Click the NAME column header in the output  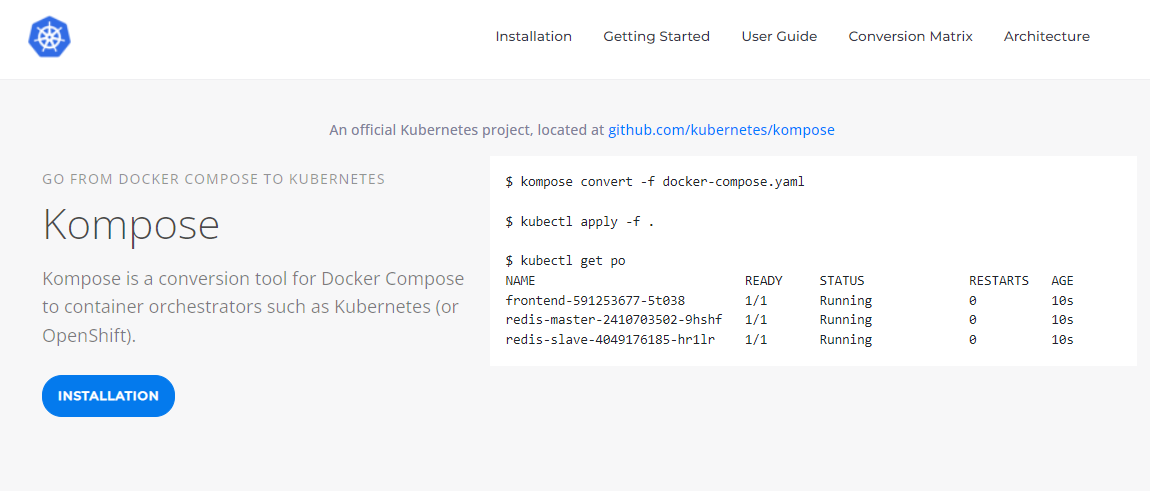(520, 280)
